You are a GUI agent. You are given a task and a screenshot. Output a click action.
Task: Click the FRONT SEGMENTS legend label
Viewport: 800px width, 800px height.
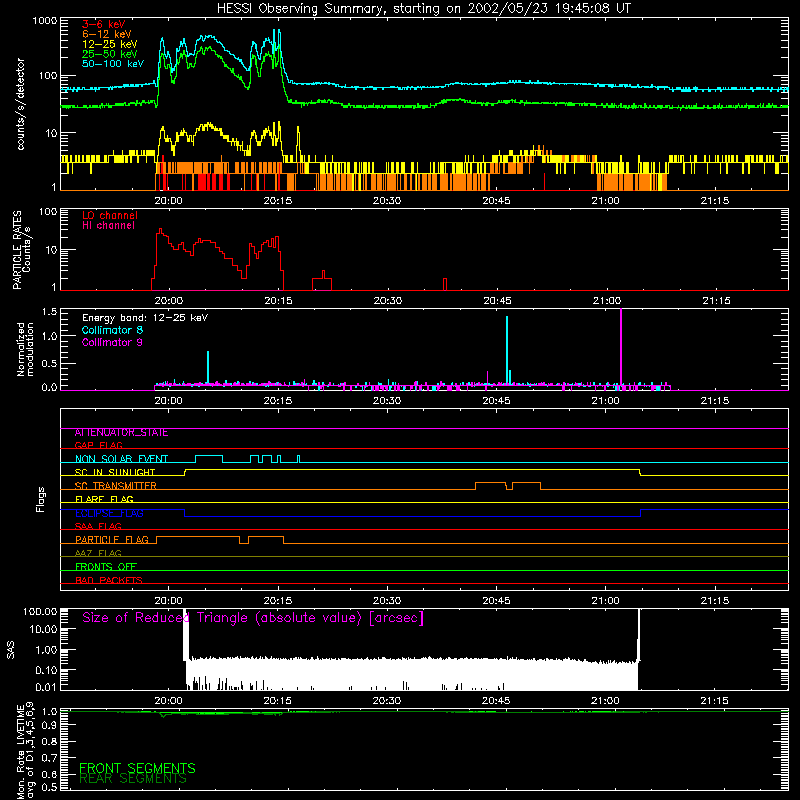click(137, 768)
